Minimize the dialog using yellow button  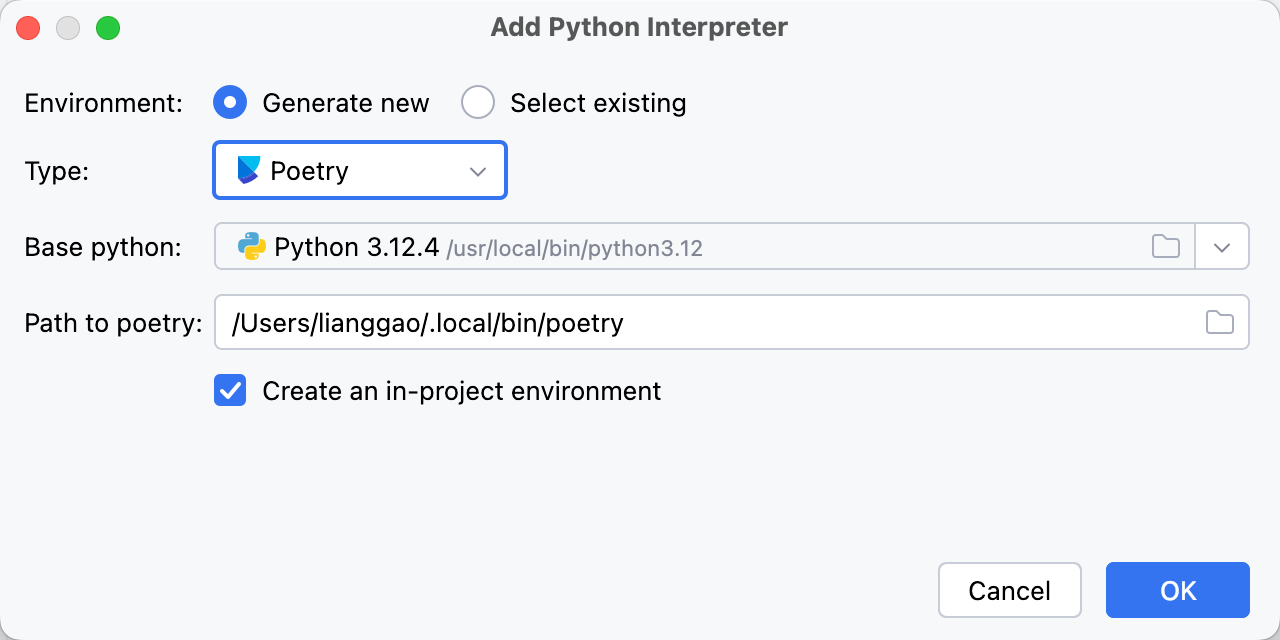[x=68, y=28]
